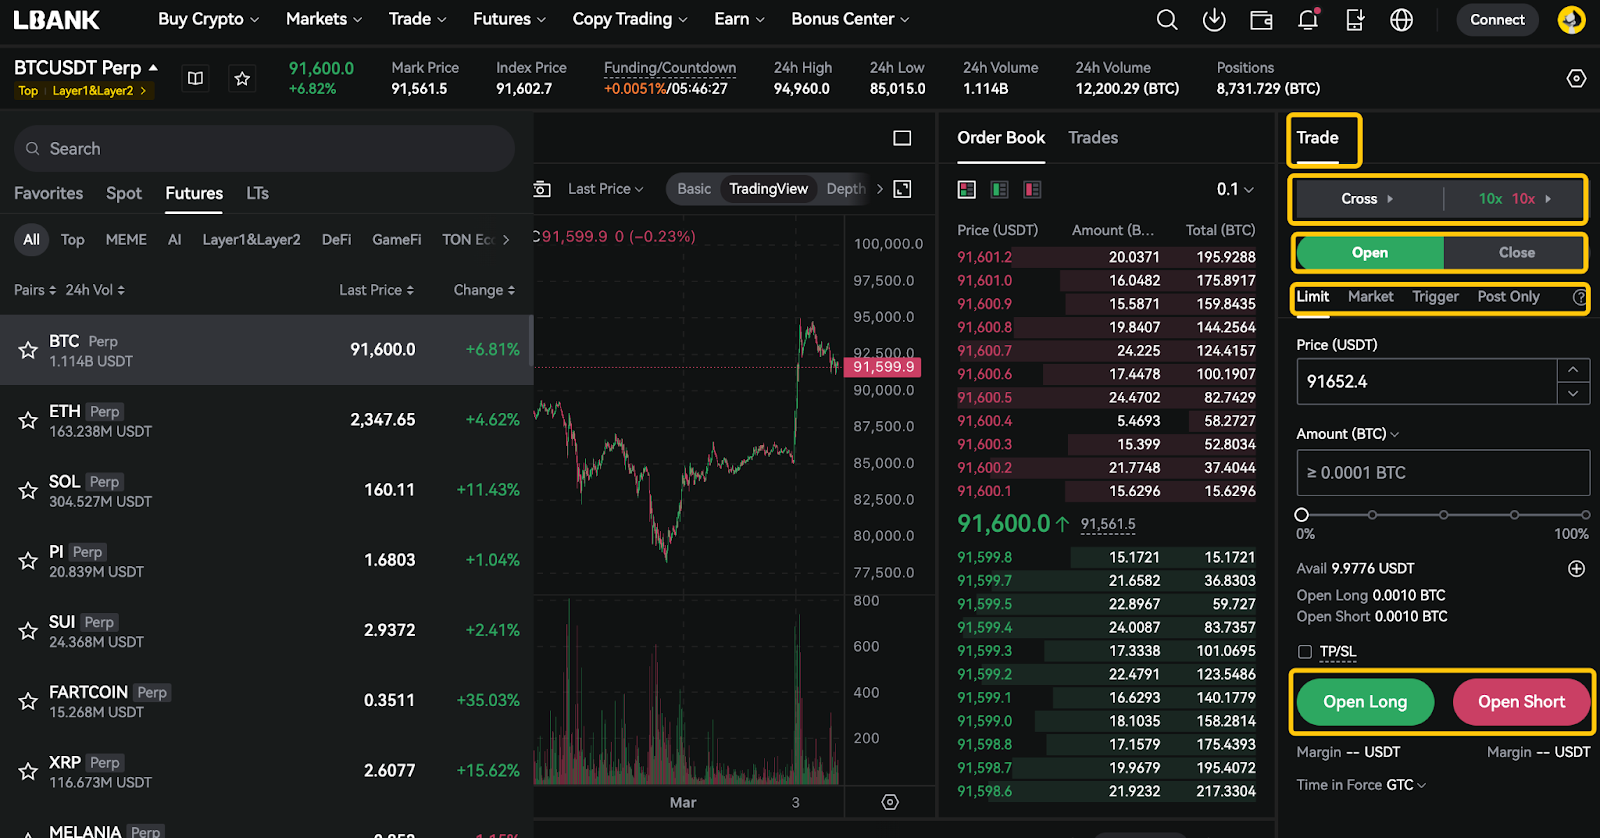Click the Layer1&Layer2 tag link
The height and width of the screenshot is (838, 1600).
click(99, 91)
